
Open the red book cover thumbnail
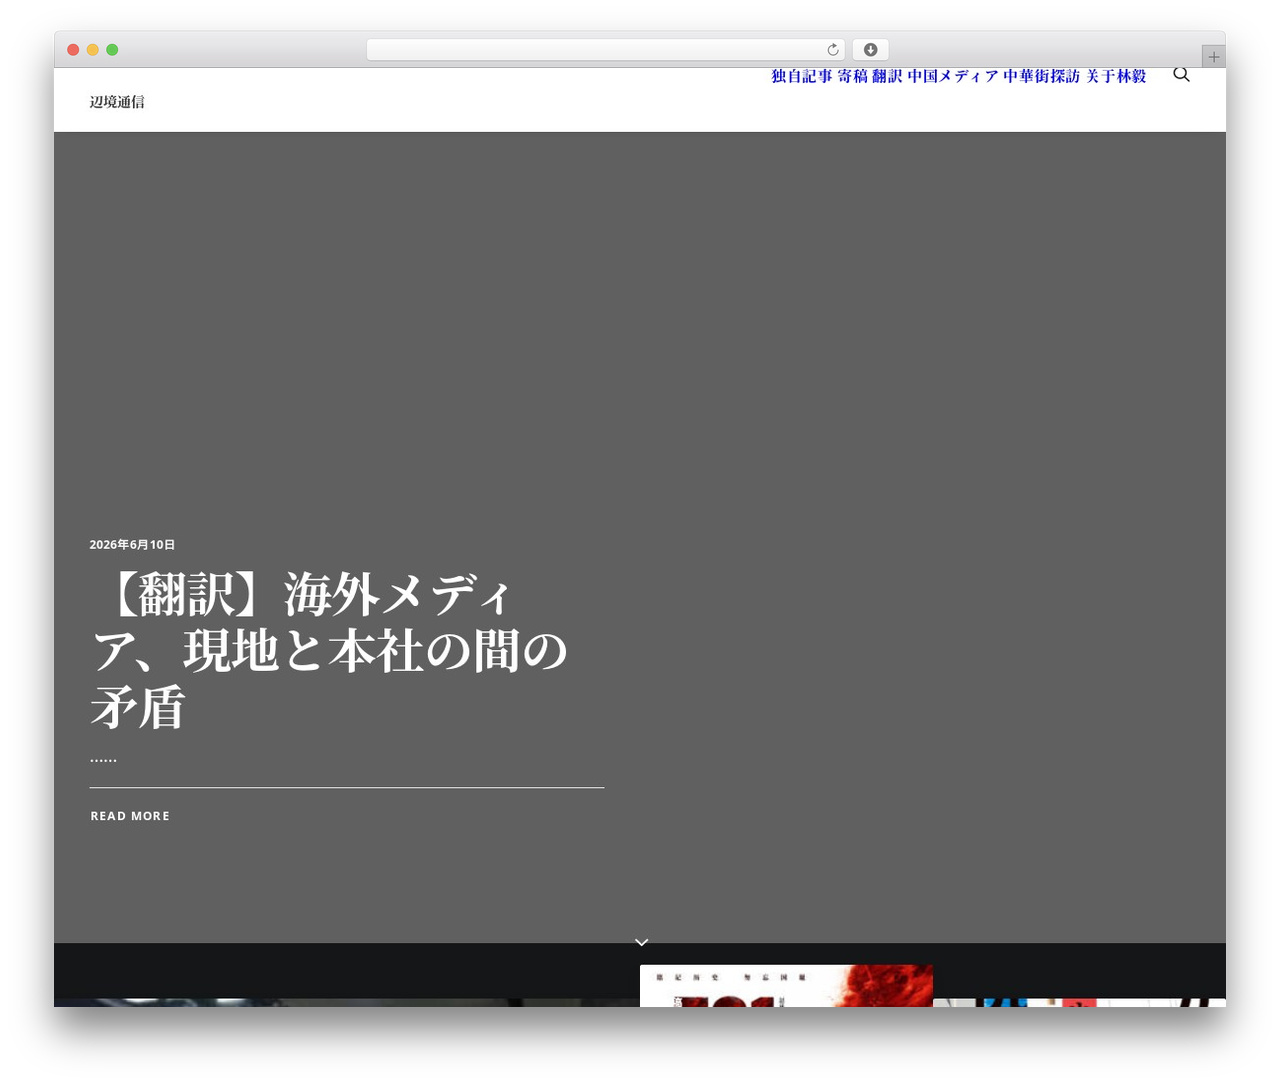point(786,986)
